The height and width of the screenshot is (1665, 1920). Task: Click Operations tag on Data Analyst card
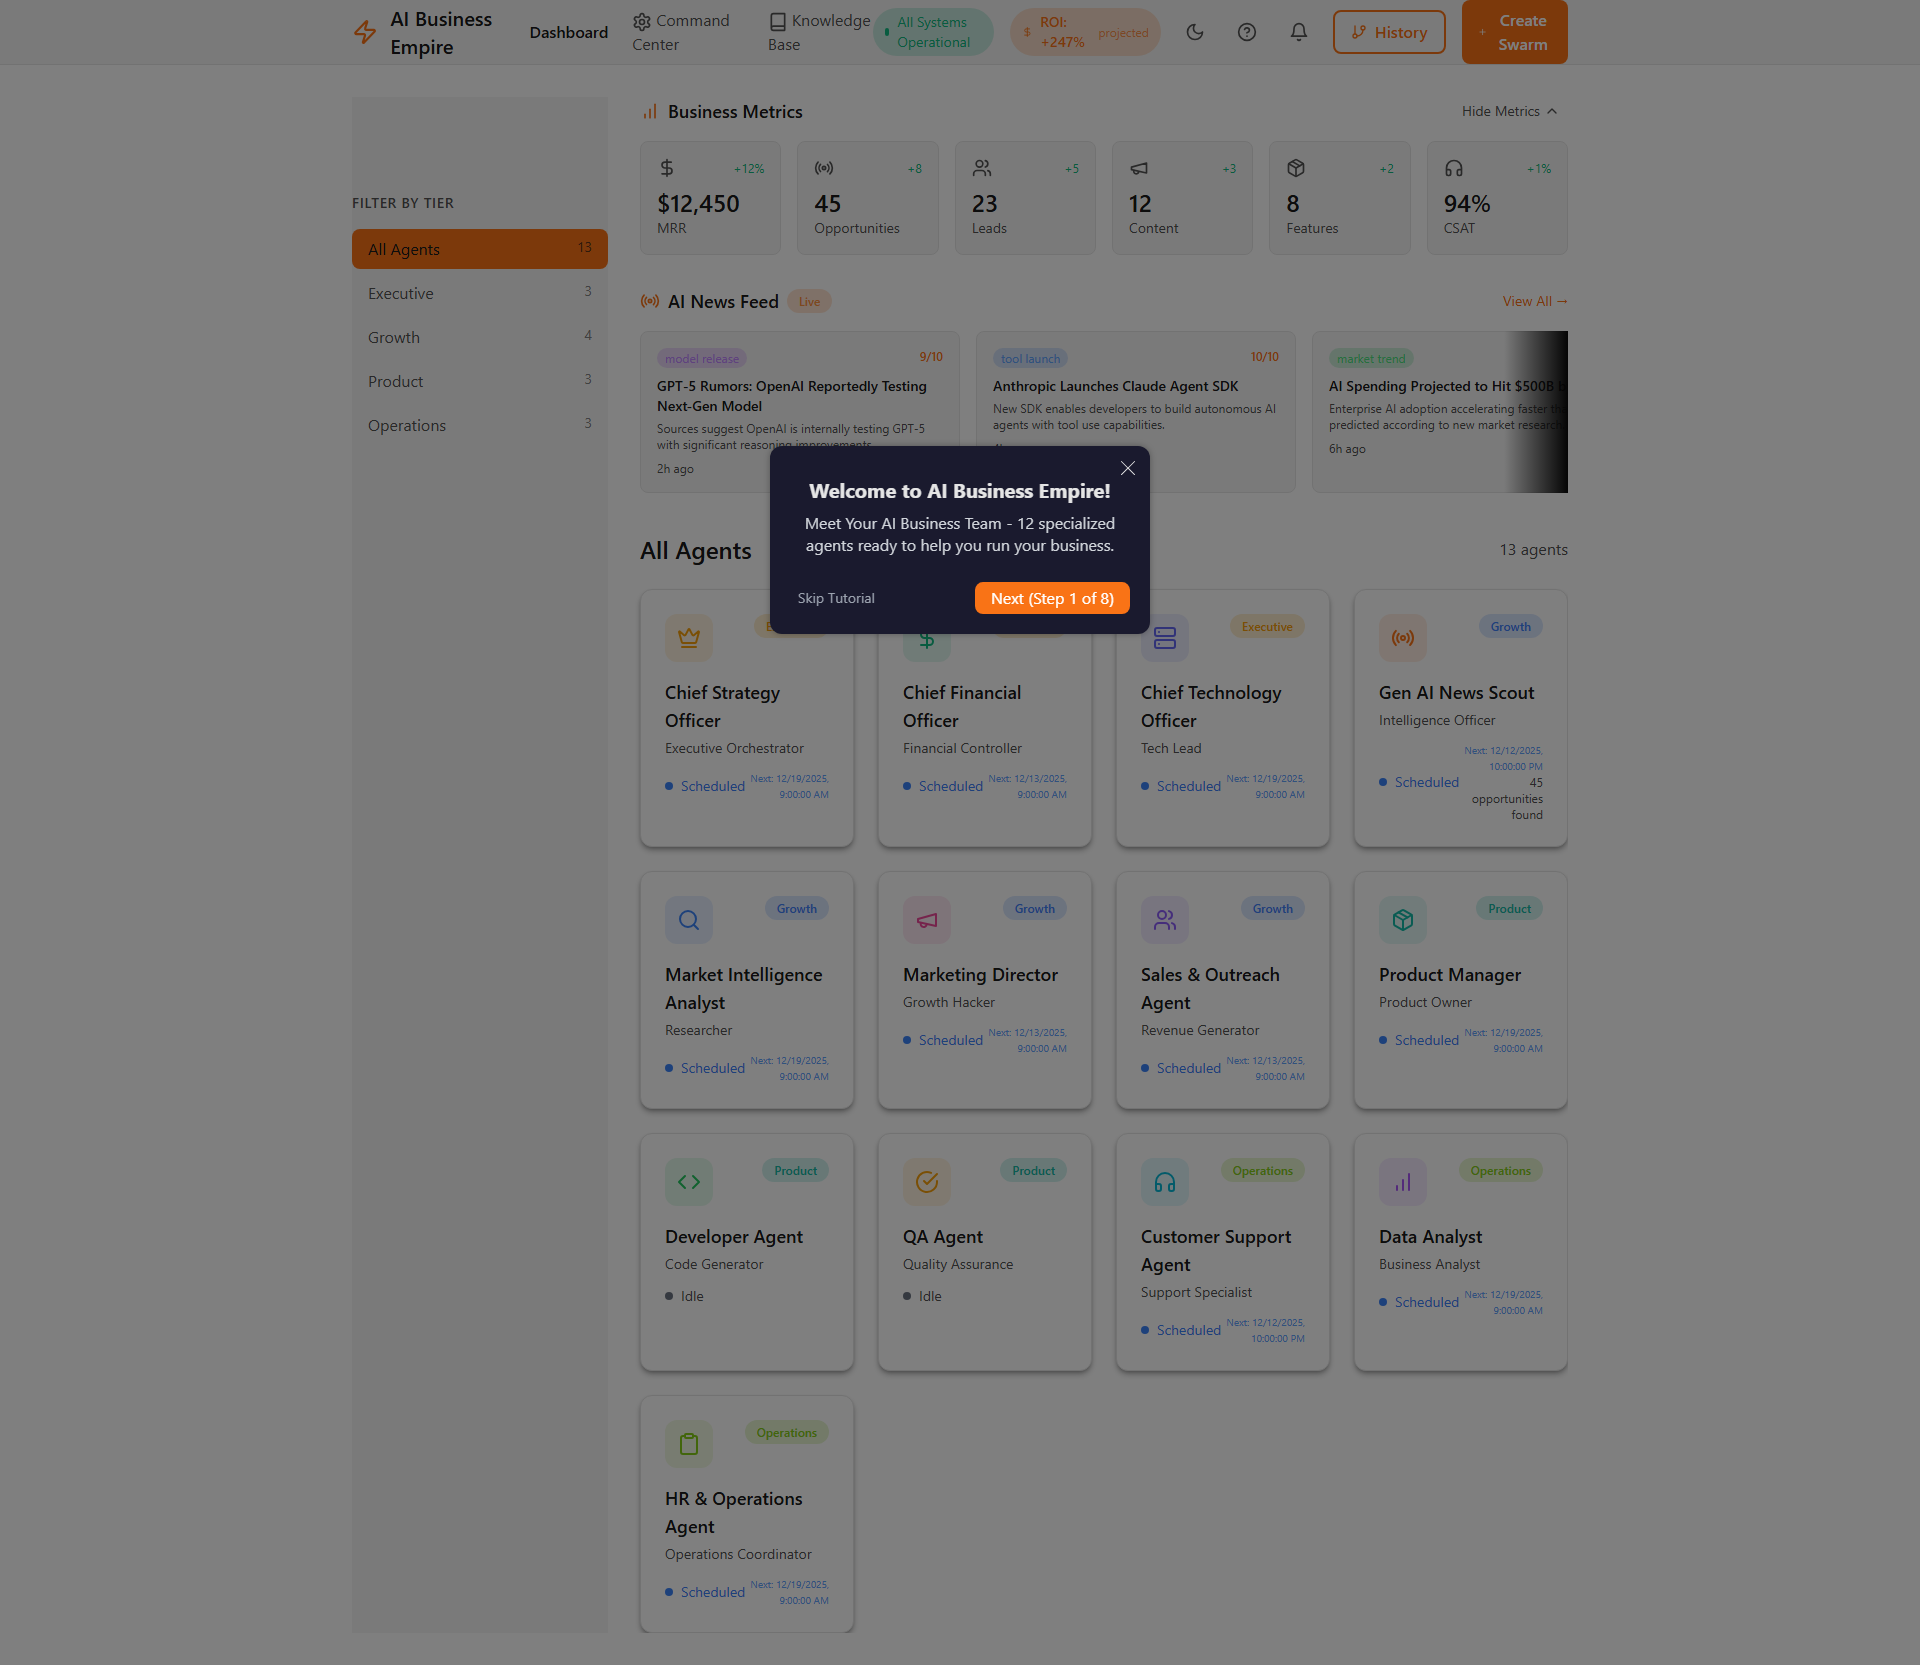[1500, 1171]
